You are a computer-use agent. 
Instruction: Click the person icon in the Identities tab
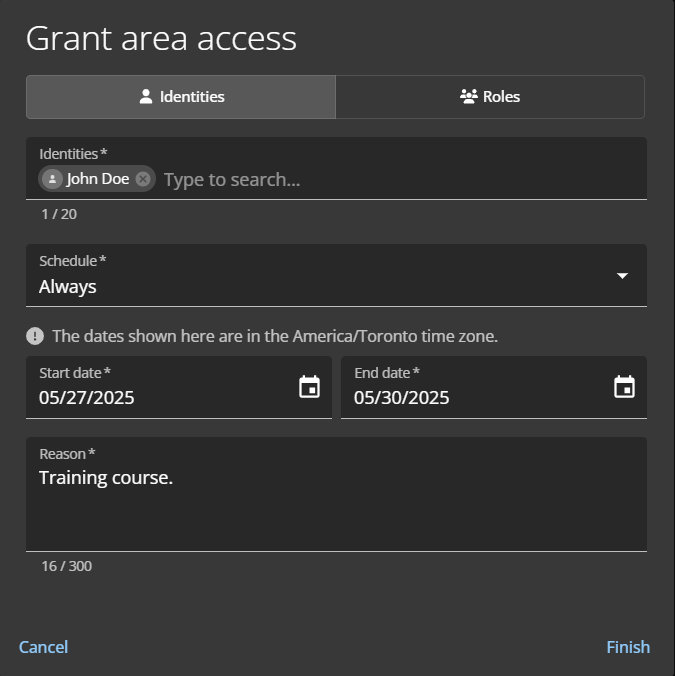(x=146, y=97)
